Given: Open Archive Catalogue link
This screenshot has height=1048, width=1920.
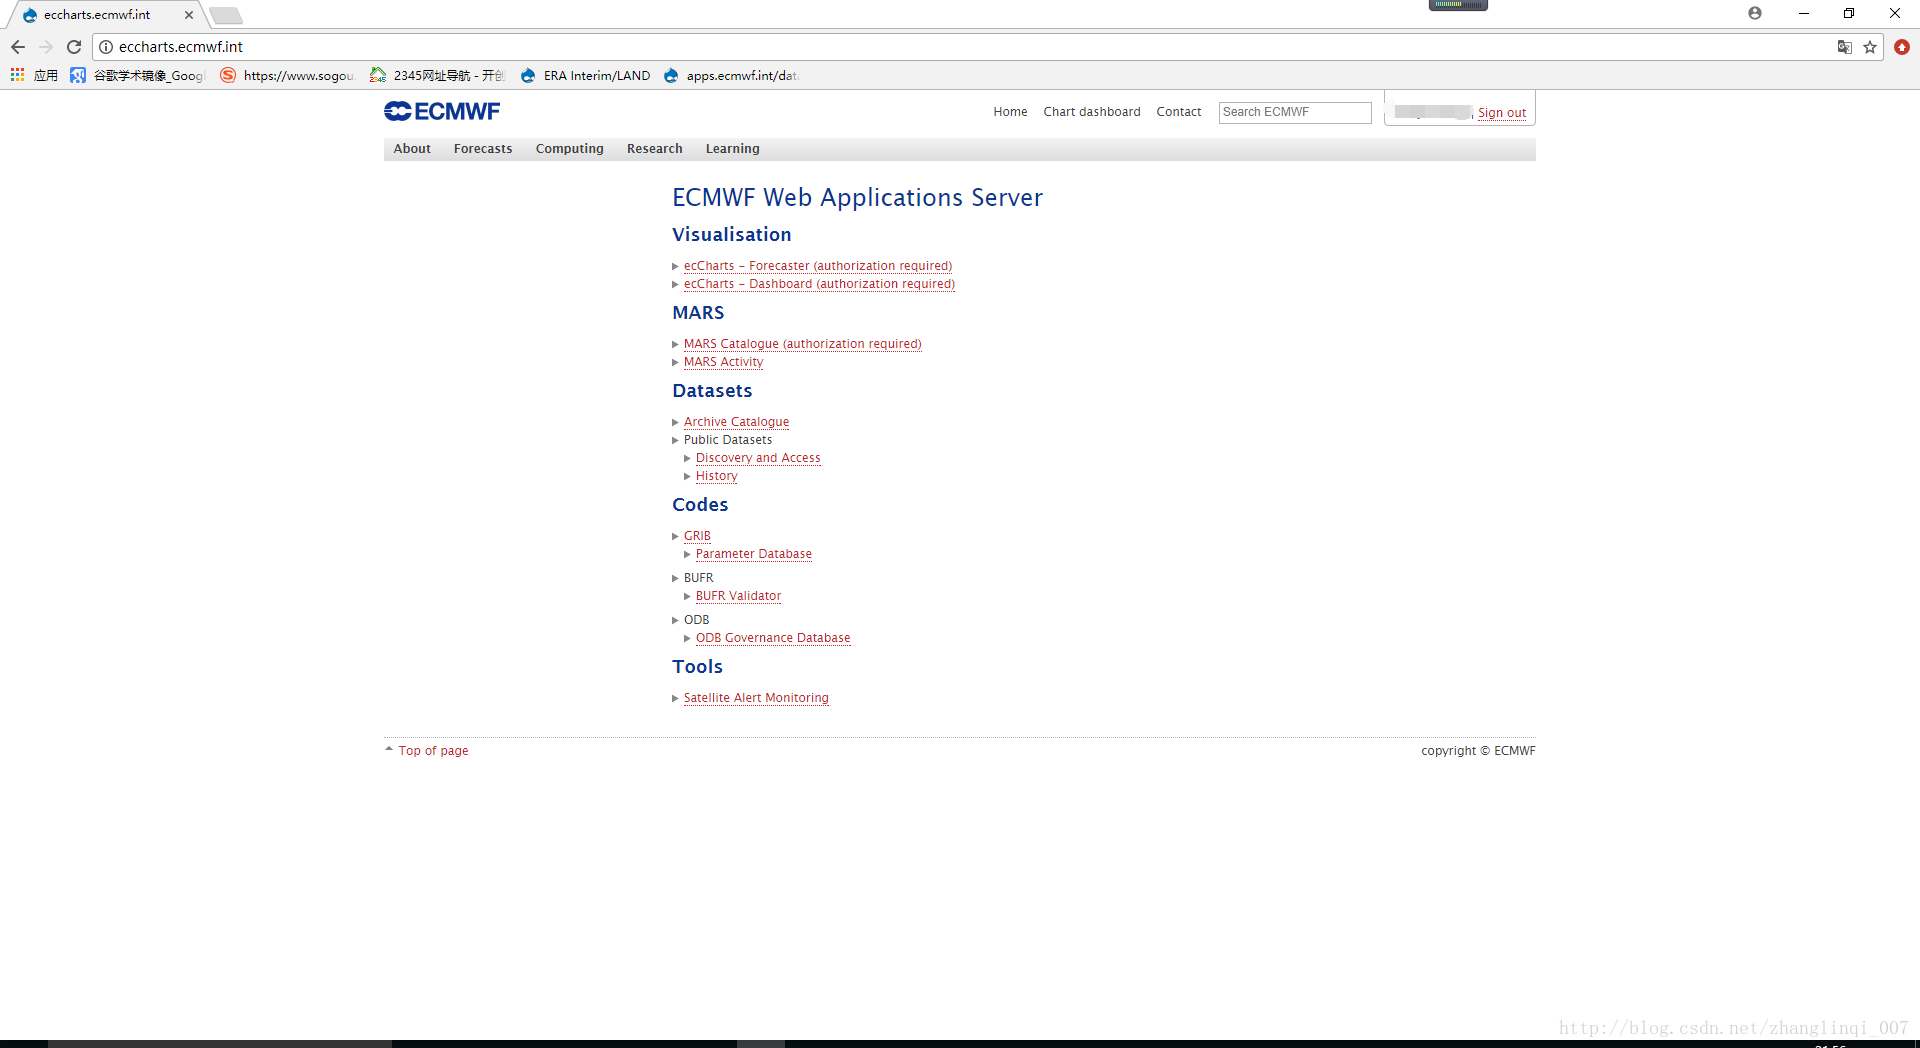Looking at the screenshot, I should click(x=736, y=422).
